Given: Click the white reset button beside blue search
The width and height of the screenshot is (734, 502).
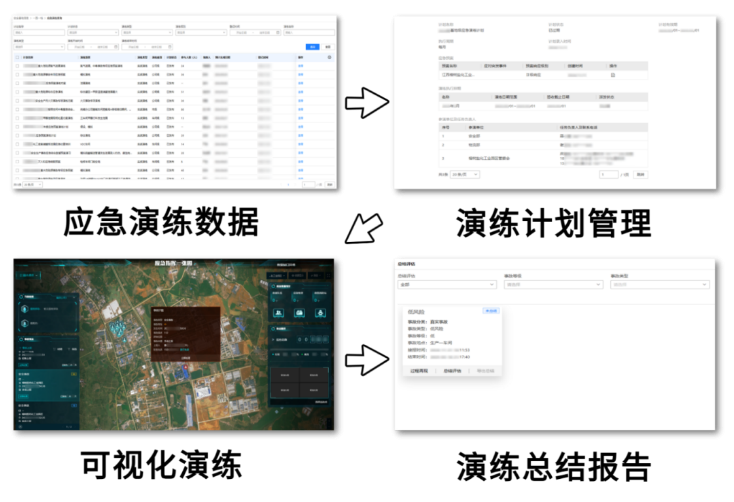Looking at the screenshot, I should point(328,47).
